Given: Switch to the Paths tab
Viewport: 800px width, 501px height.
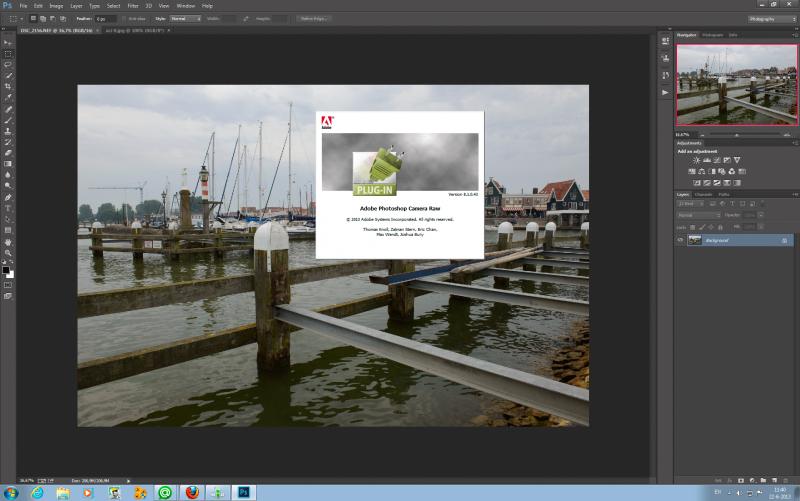Looking at the screenshot, I should point(724,194).
